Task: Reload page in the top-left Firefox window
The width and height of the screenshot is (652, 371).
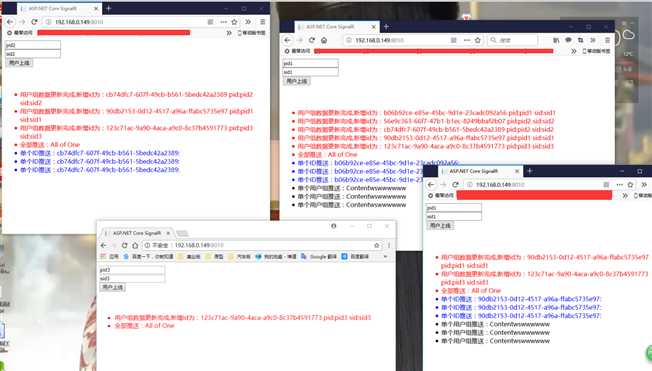Action: pos(34,22)
